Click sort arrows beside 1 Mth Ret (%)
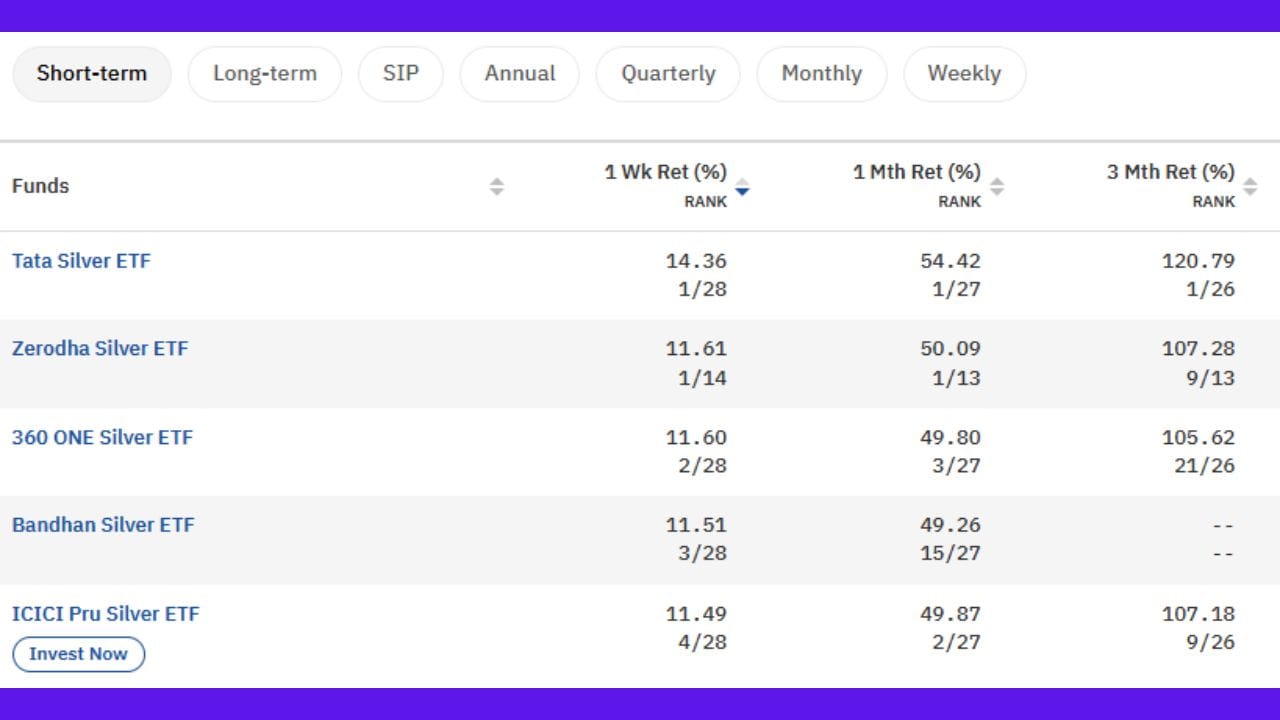Screen dimensions: 1280x720 pos(996,186)
